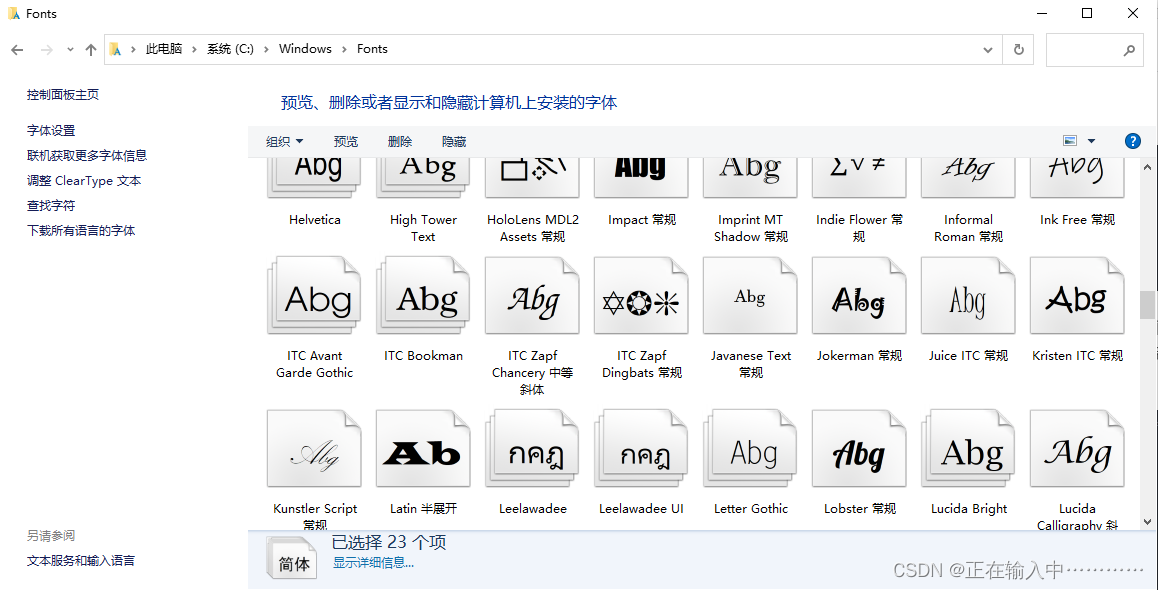Select the Impact font icon
Image resolution: width=1158 pixels, height=590 pixels.
pos(641,178)
